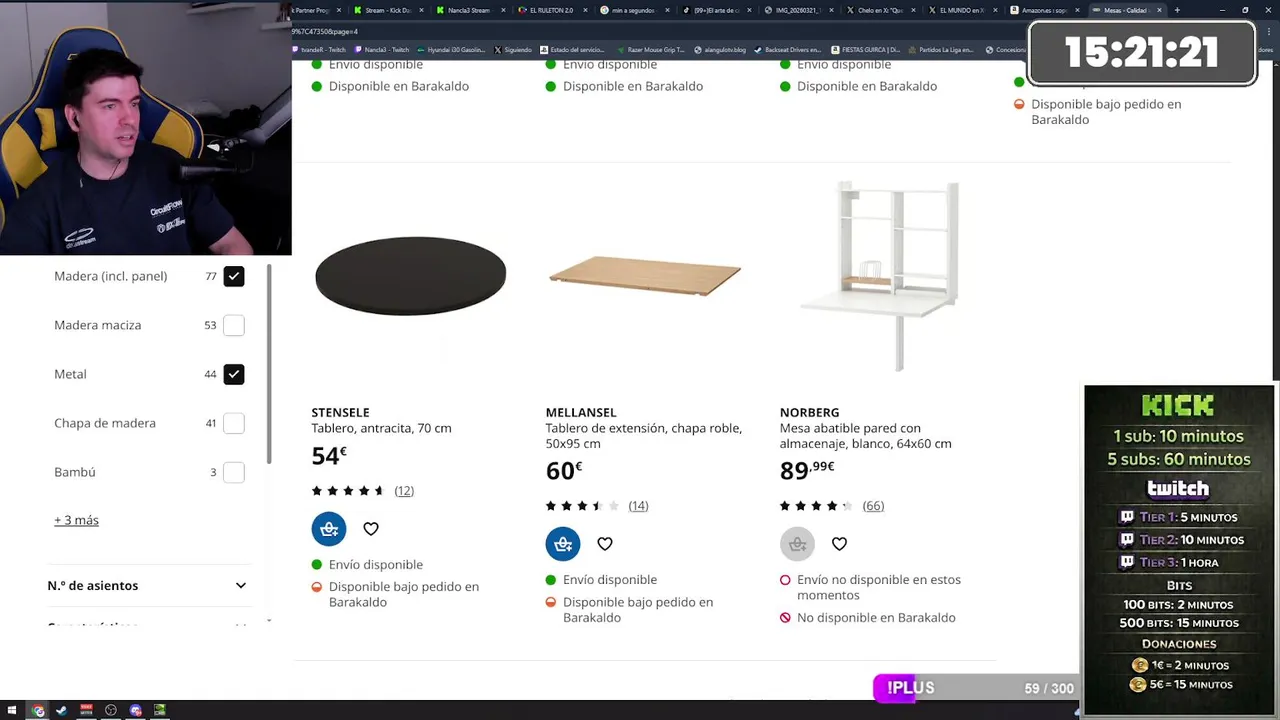Check the Bambú material filter
The height and width of the screenshot is (720, 1280).
[x=234, y=472]
